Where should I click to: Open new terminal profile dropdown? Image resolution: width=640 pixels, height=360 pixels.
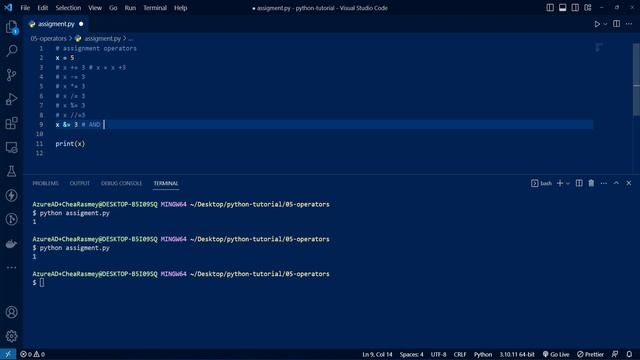pyautogui.click(x=568, y=183)
